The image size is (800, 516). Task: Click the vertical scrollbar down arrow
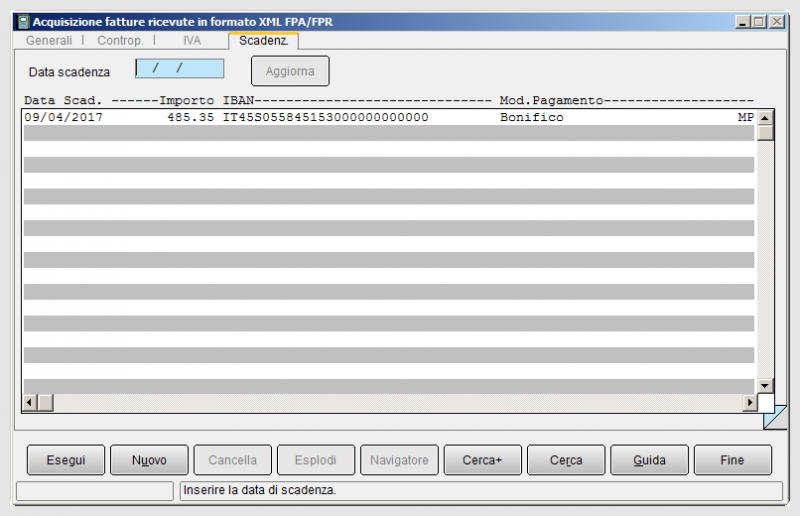[x=765, y=386]
